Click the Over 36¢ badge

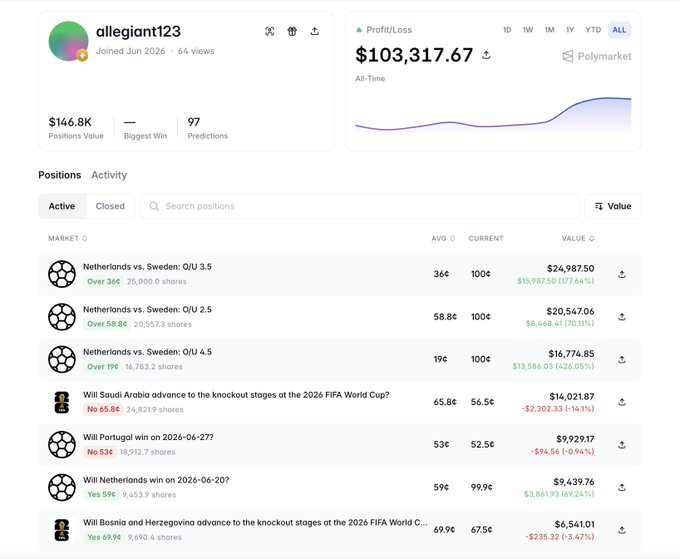[x=104, y=281]
